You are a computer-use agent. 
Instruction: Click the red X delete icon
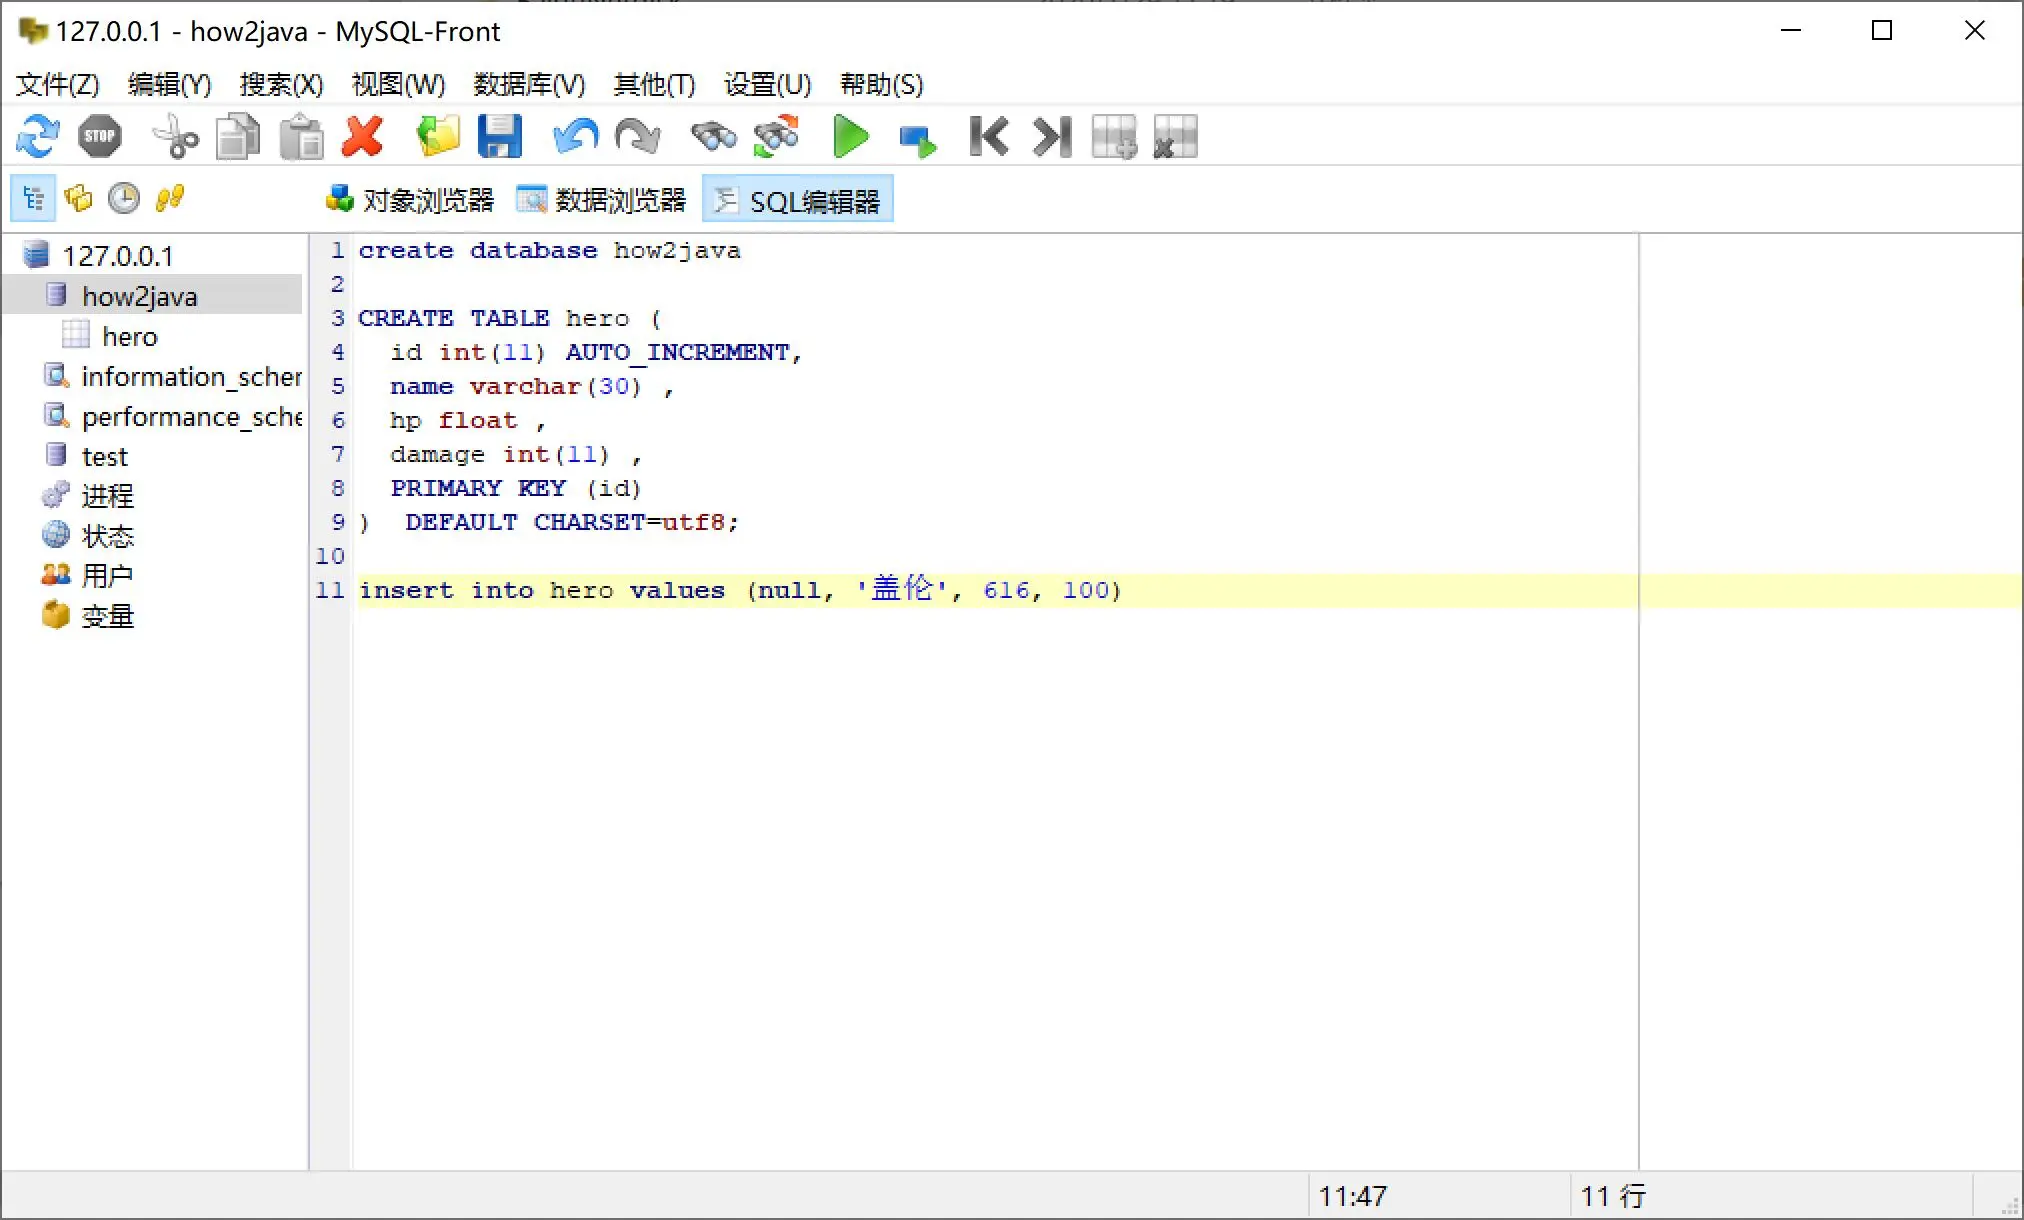click(362, 136)
